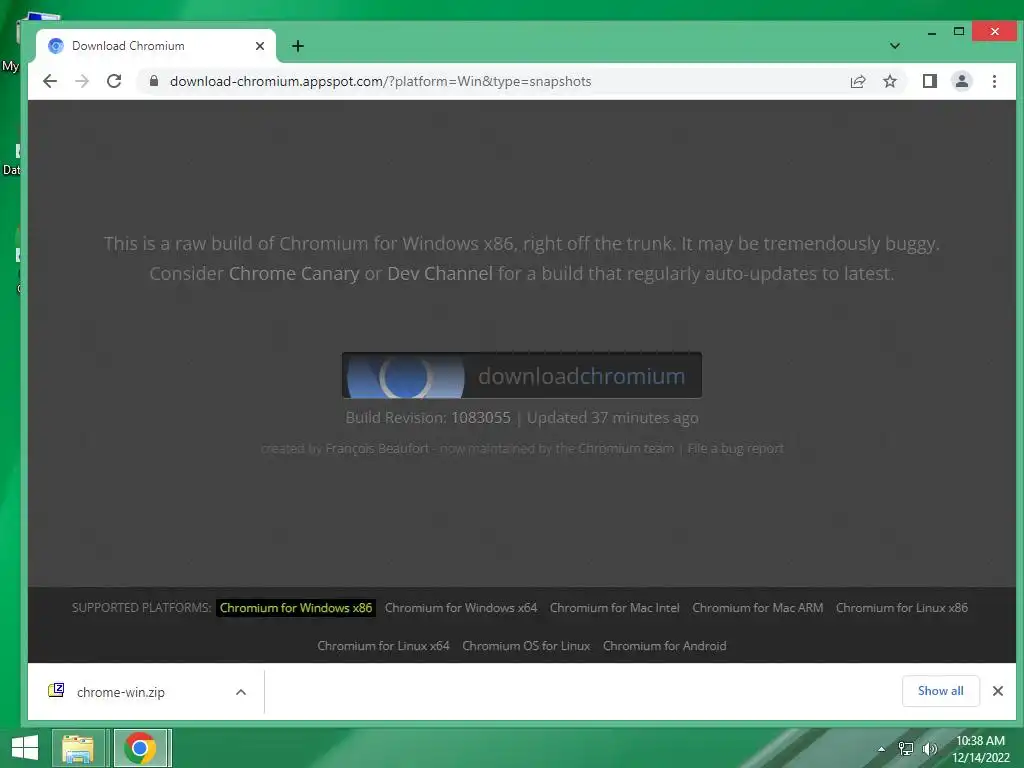Image resolution: width=1024 pixels, height=768 pixels.
Task: Select Chromium for Windows x86 platform
Action: pyautogui.click(x=296, y=608)
